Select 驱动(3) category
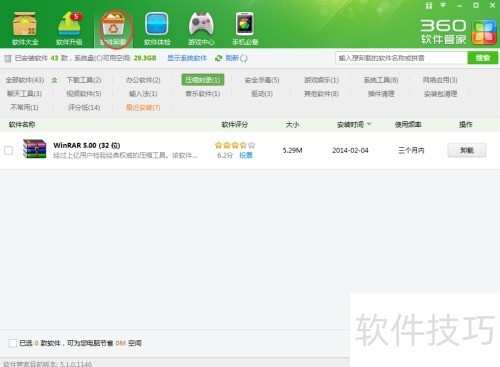 click(x=262, y=94)
